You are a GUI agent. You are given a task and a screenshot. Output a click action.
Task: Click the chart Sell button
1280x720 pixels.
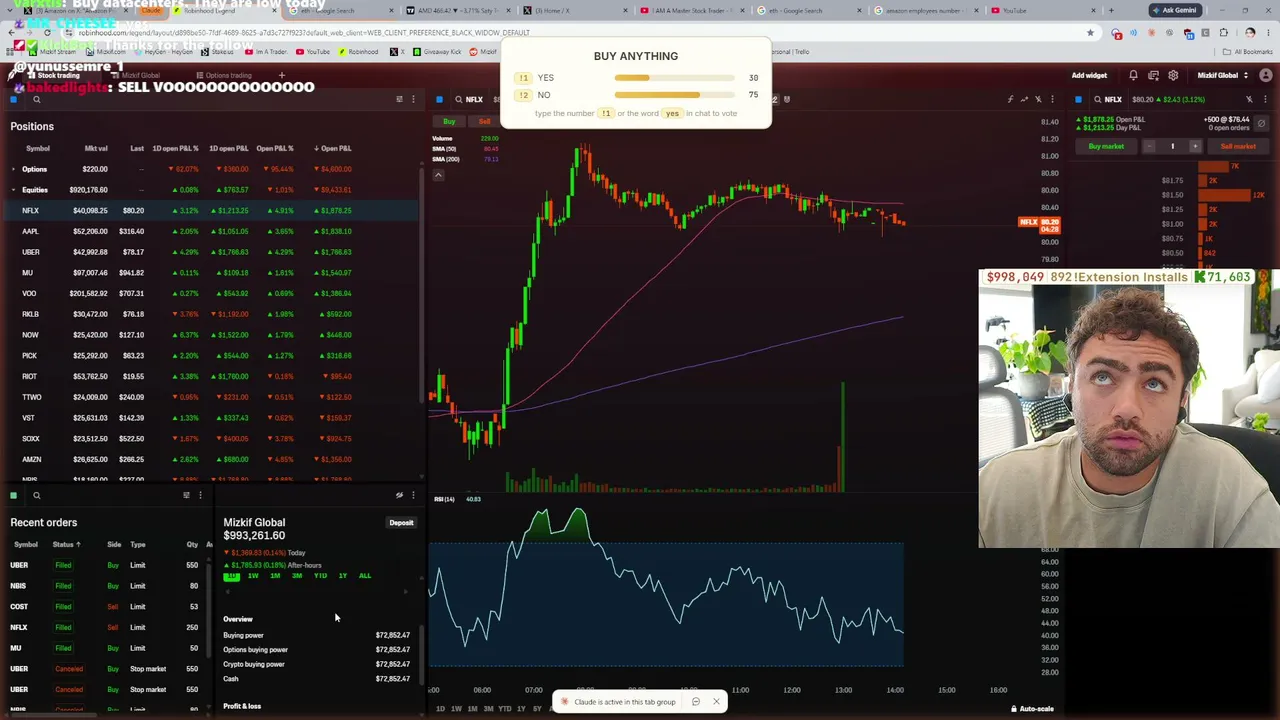(485, 121)
